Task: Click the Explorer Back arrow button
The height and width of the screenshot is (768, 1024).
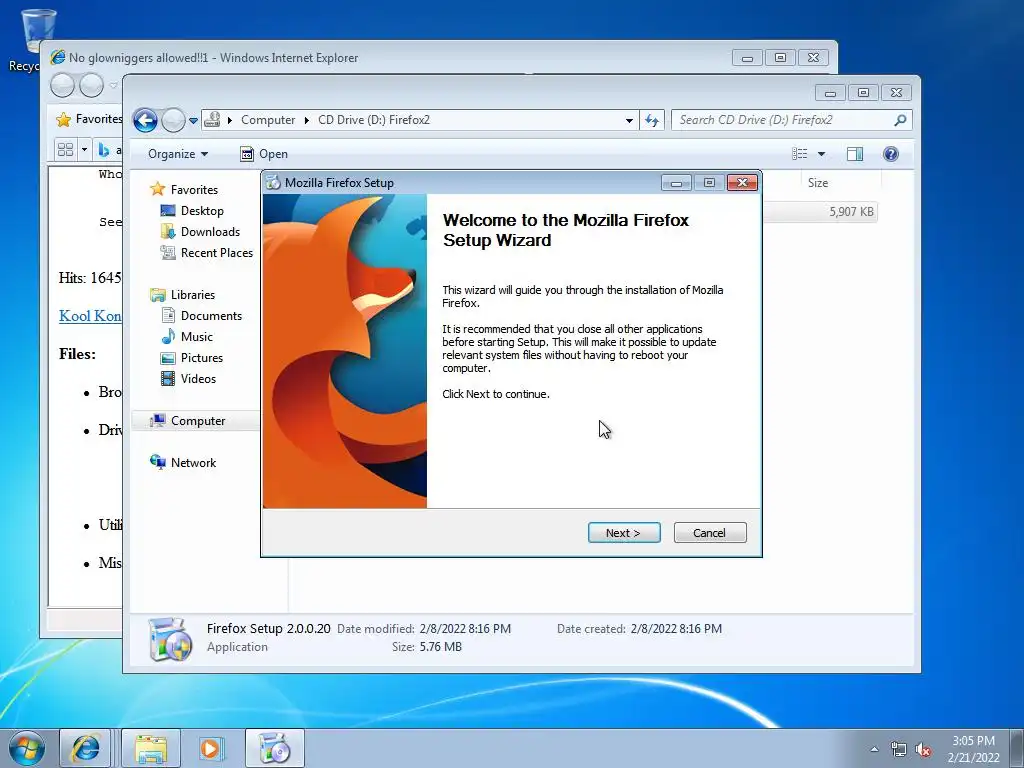Action: (145, 120)
